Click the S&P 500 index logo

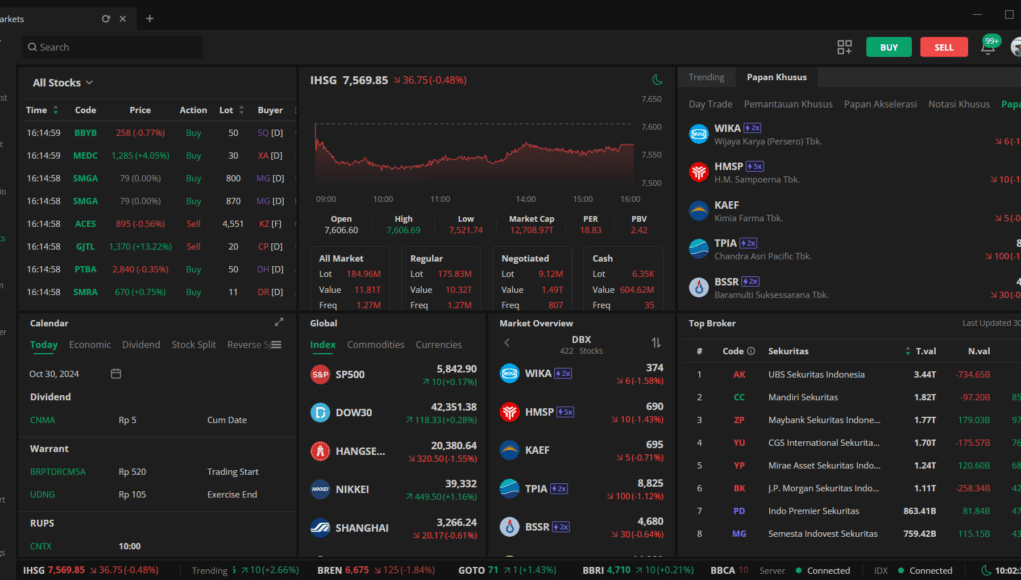coord(320,375)
